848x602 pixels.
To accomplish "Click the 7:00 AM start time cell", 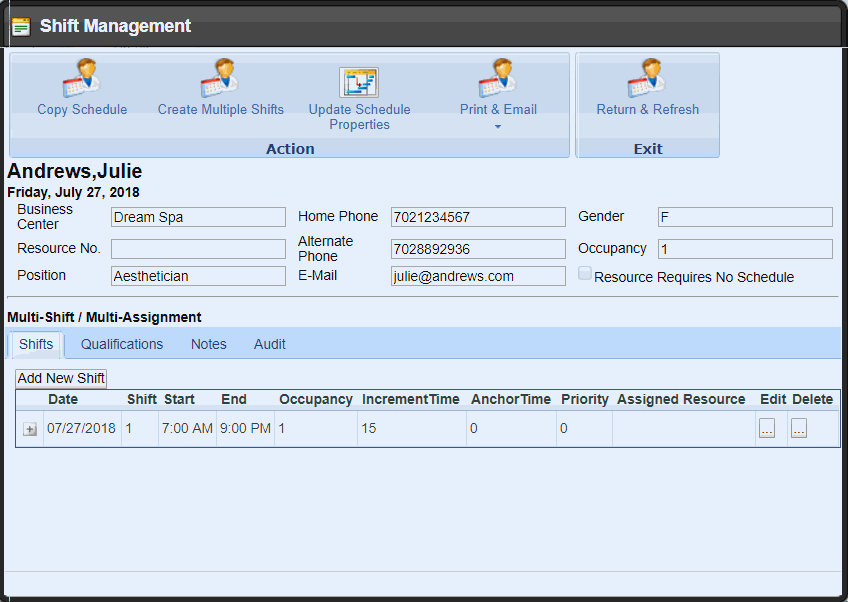I will click(187, 429).
